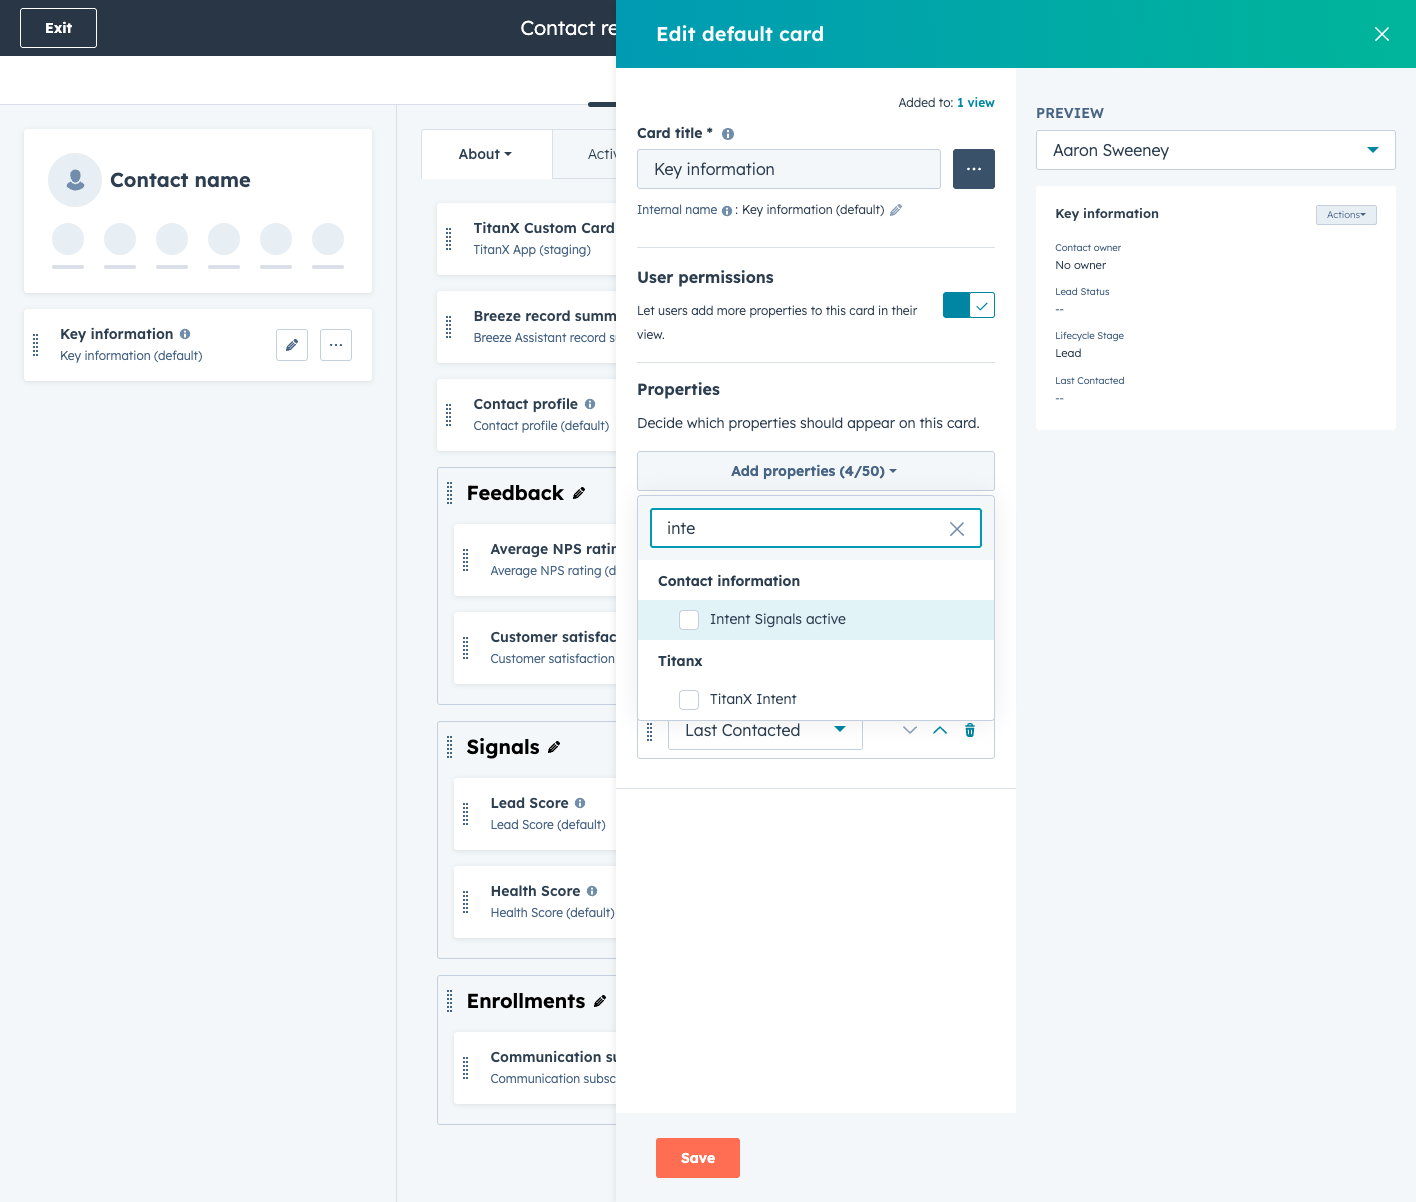Screen dimensions: 1416x1202
Task: Open the 1 view link
Action: click(976, 103)
